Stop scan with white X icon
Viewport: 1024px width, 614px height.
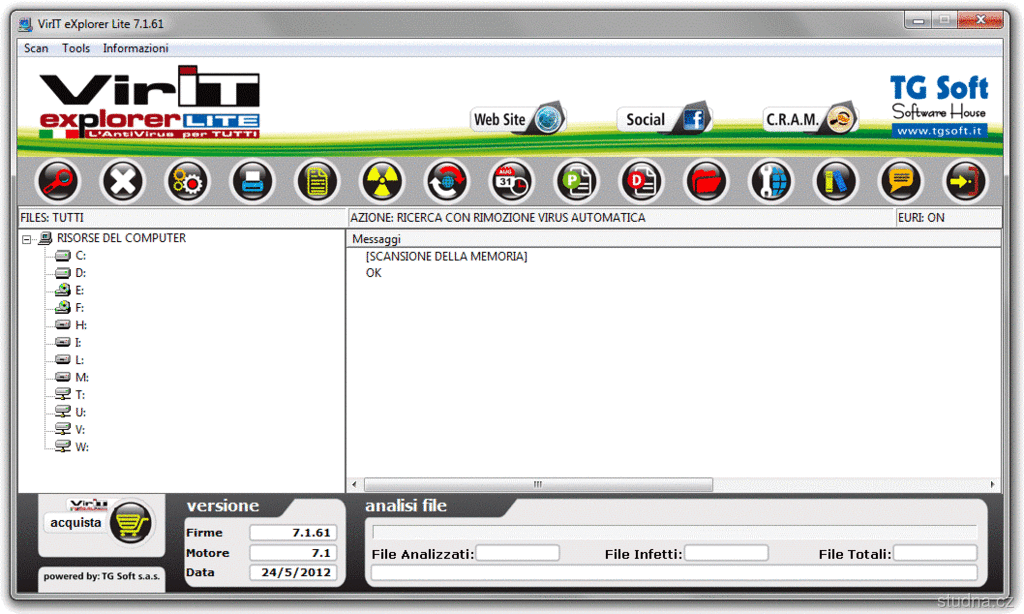123,182
